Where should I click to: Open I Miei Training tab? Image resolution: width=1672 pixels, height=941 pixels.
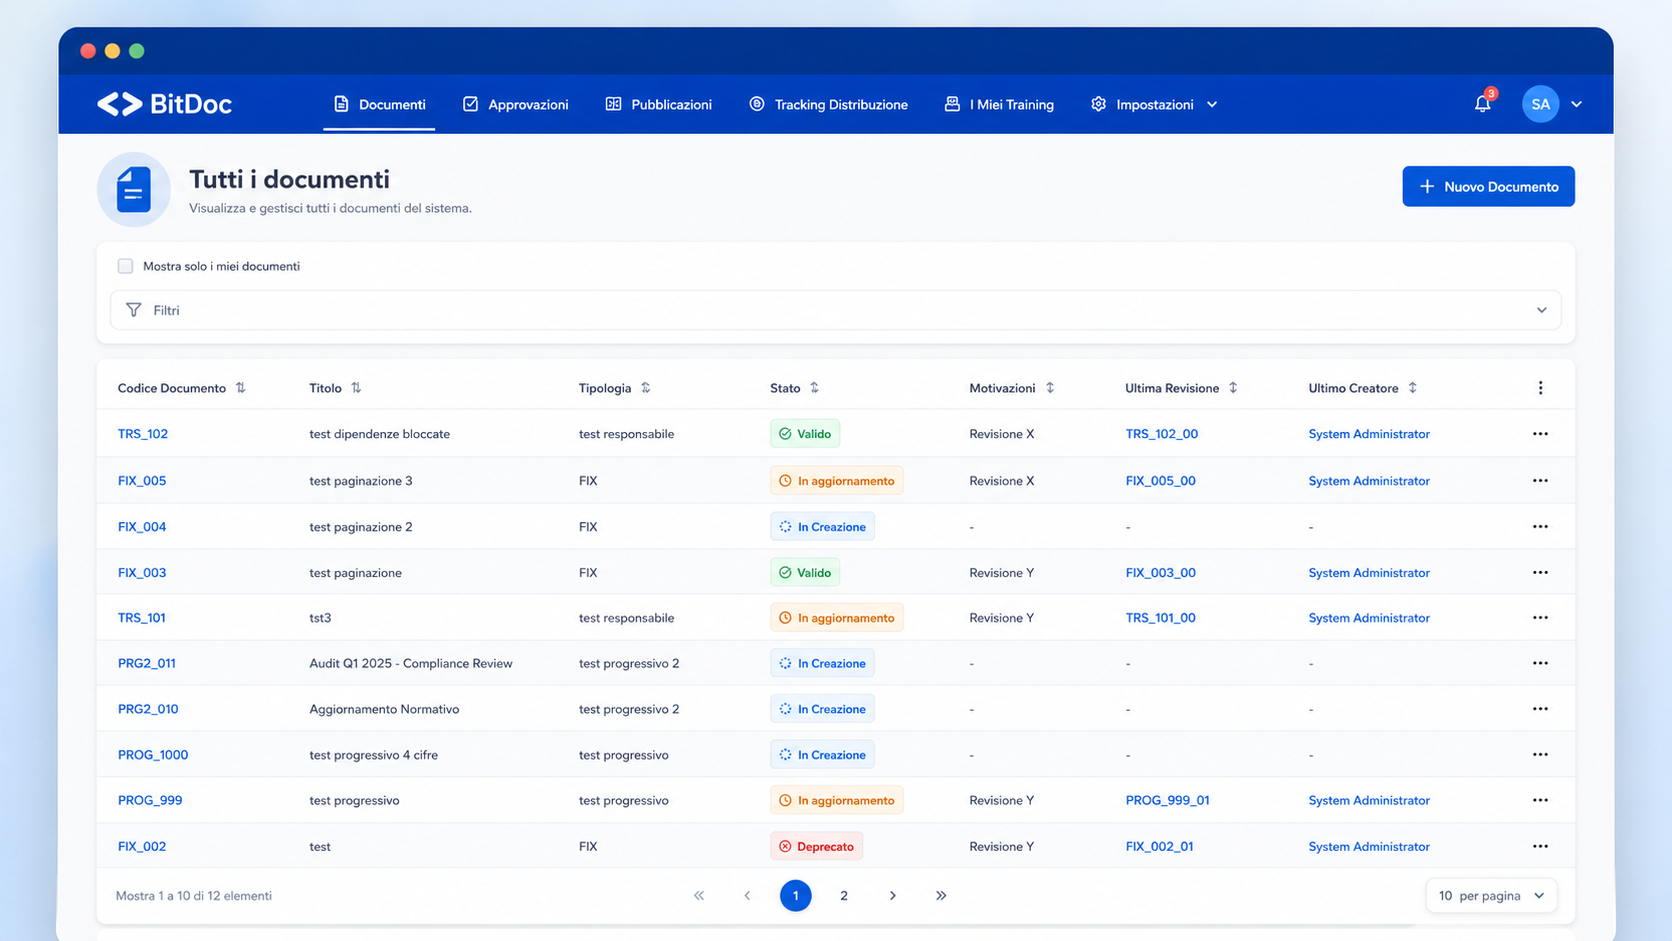point(999,104)
